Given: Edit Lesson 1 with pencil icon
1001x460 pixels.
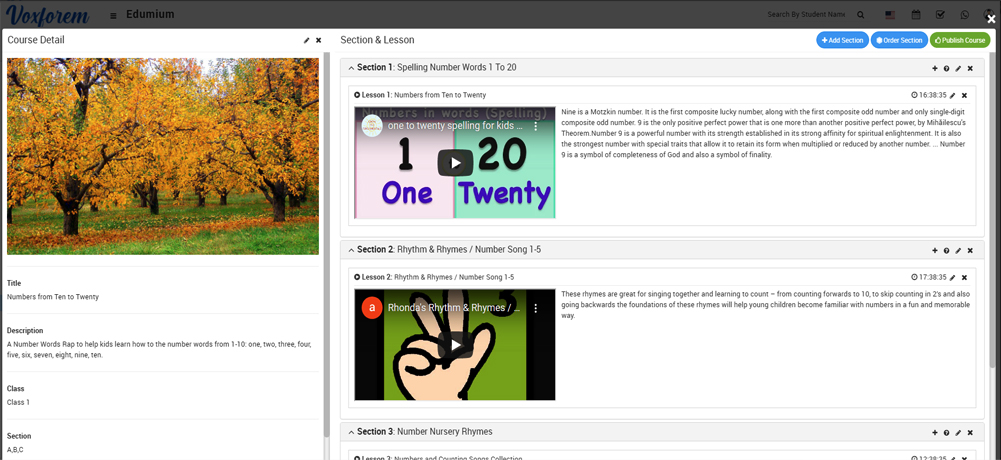Looking at the screenshot, I should click(x=952, y=95).
